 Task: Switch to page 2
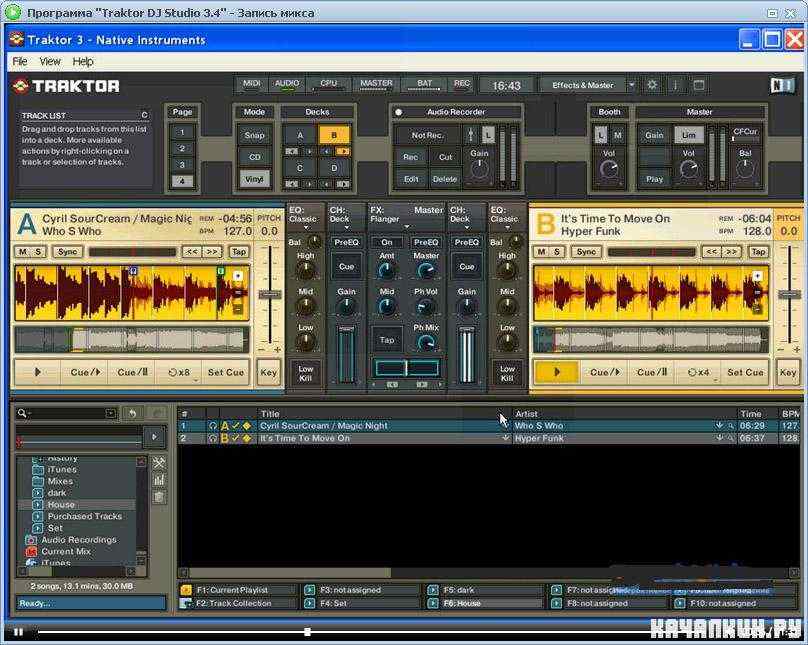[182, 148]
